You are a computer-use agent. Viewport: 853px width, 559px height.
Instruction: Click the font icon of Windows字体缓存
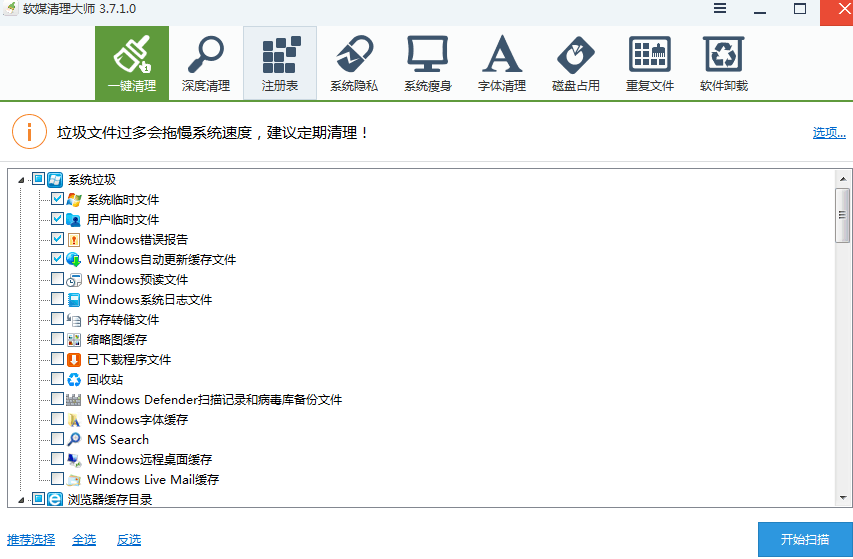pyautogui.click(x=74, y=419)
